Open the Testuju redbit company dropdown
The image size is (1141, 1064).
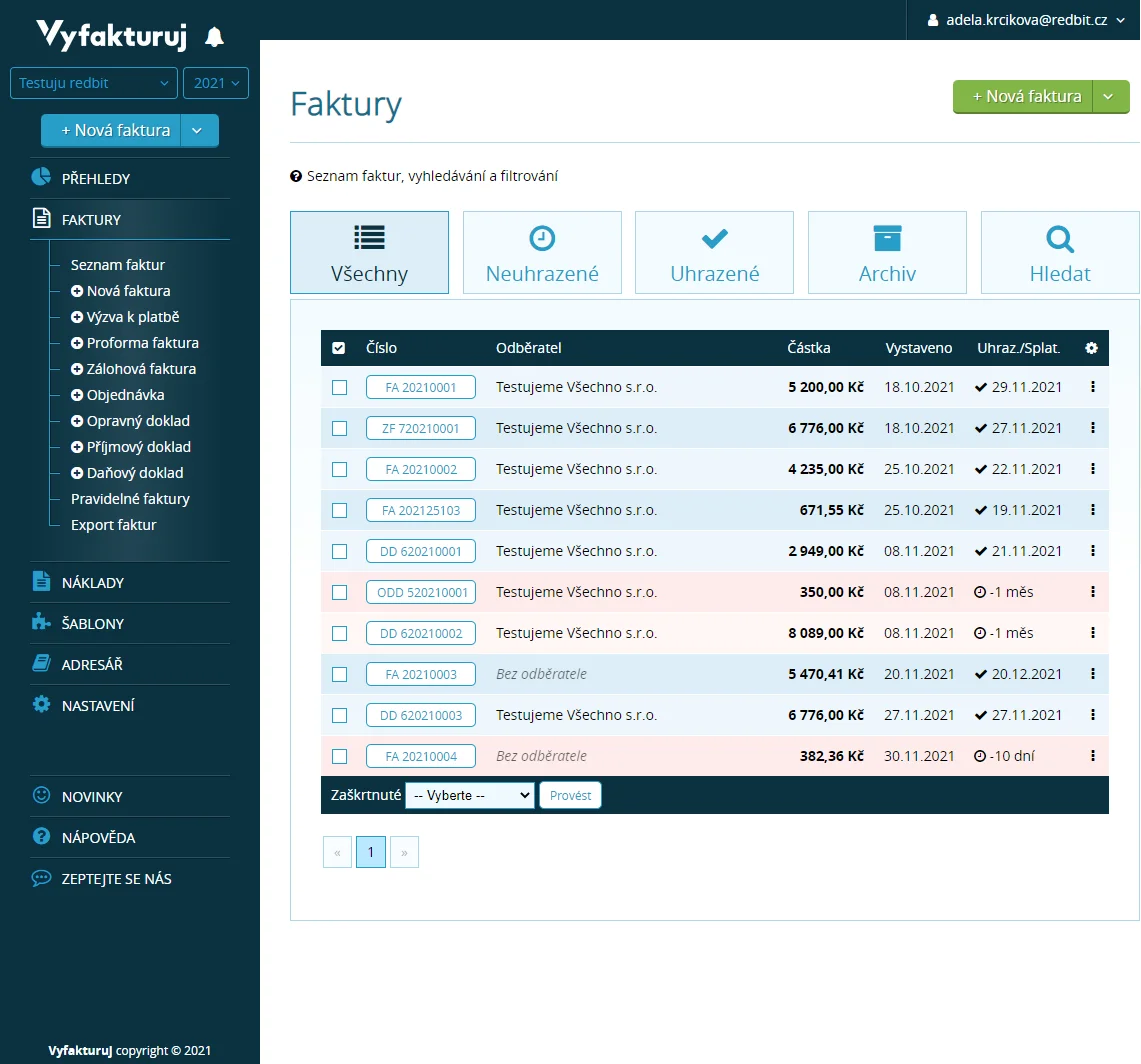pyautogui.click(x=94, y=83)
